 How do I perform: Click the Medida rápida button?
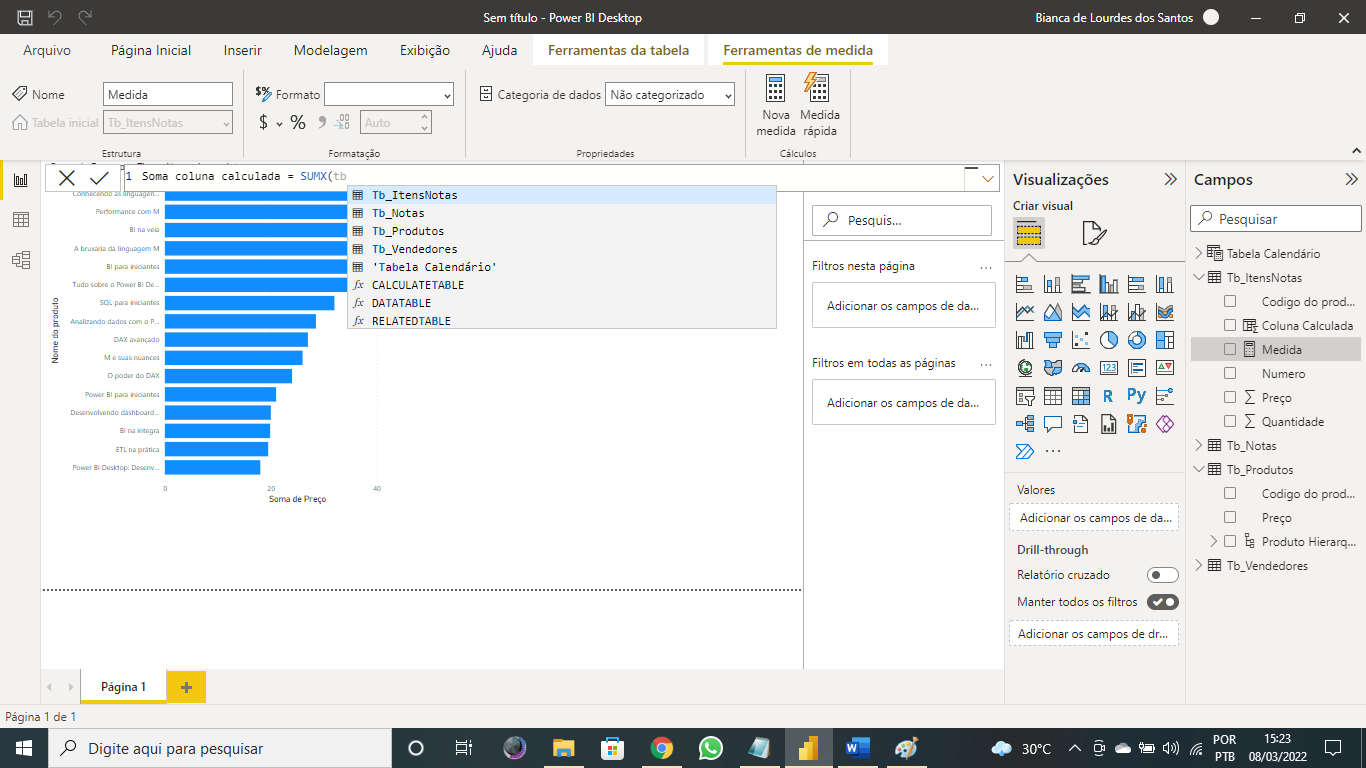[x=820, y=106]
